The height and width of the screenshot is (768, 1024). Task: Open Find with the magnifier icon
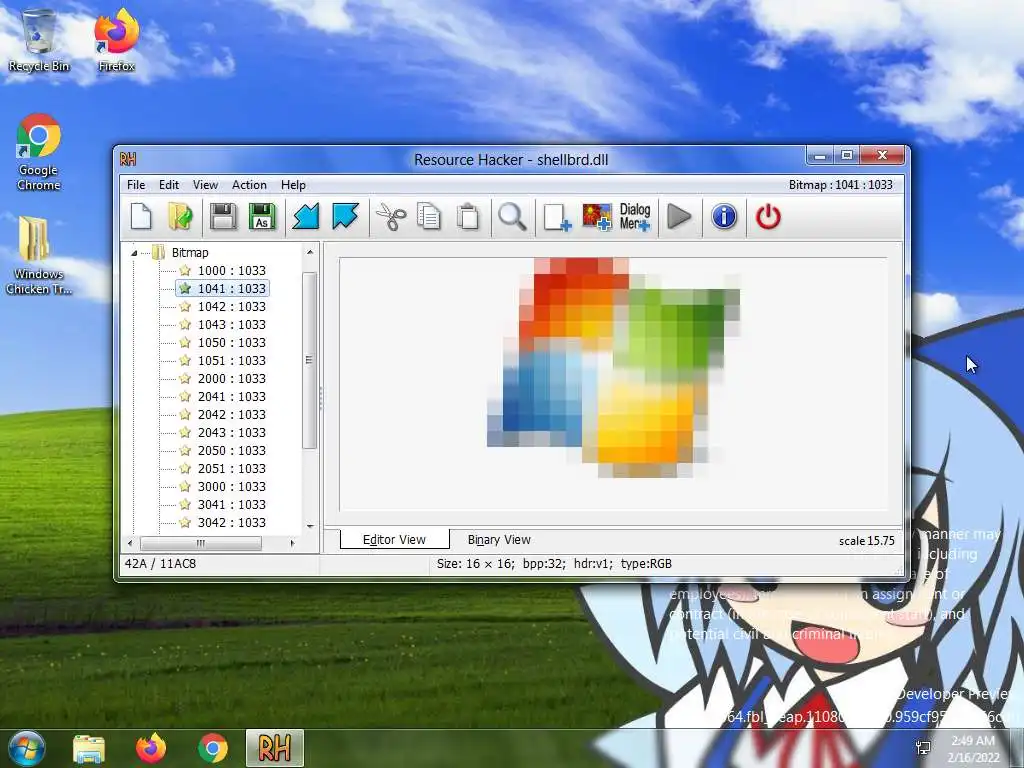tap(512, 217)
